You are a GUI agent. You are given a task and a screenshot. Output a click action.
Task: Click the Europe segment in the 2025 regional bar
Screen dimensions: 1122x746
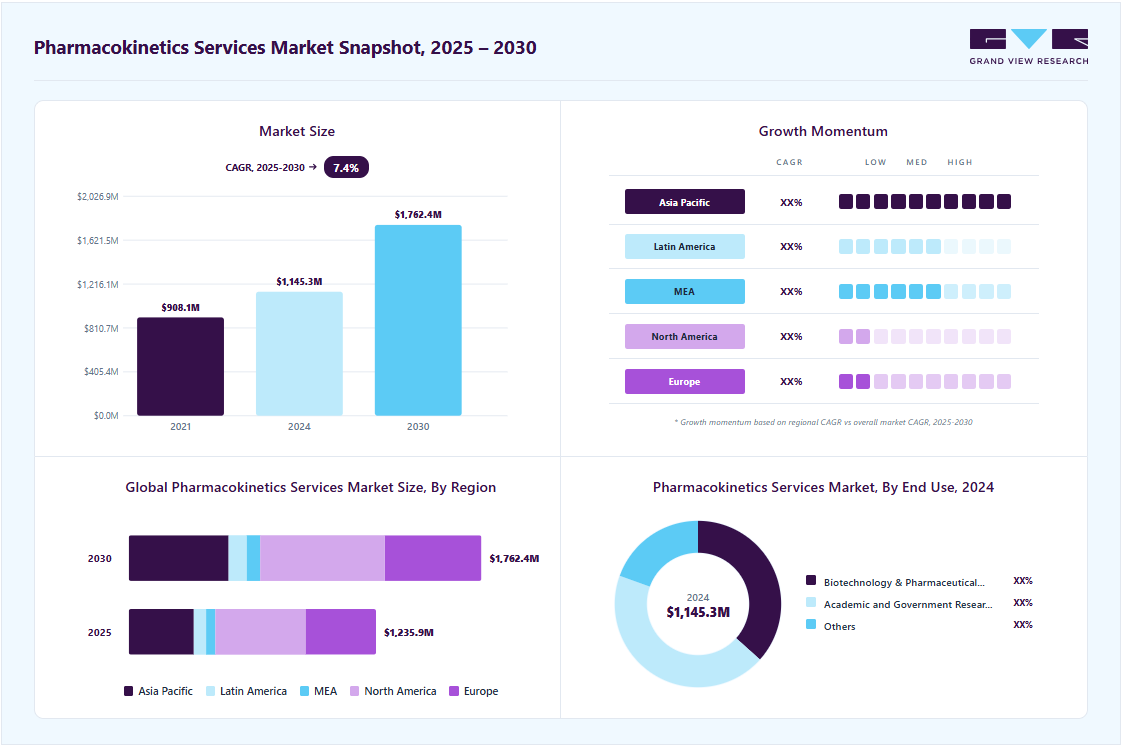(x=341, y=632)
